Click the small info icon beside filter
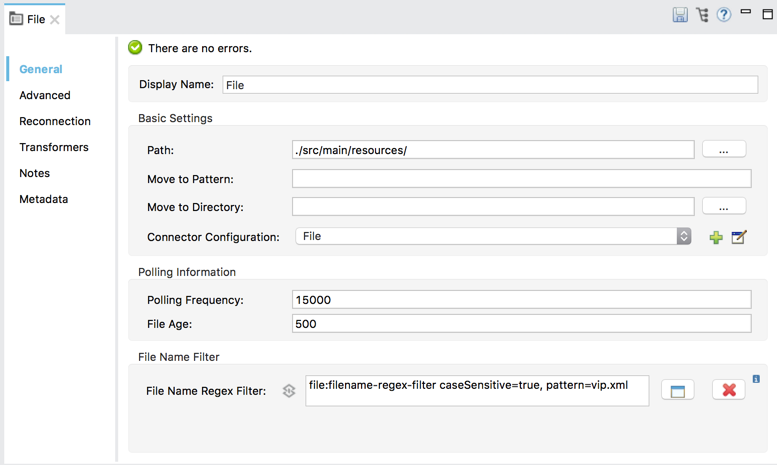The height and width of the screenshot is (465, 777). click(756, 379)
